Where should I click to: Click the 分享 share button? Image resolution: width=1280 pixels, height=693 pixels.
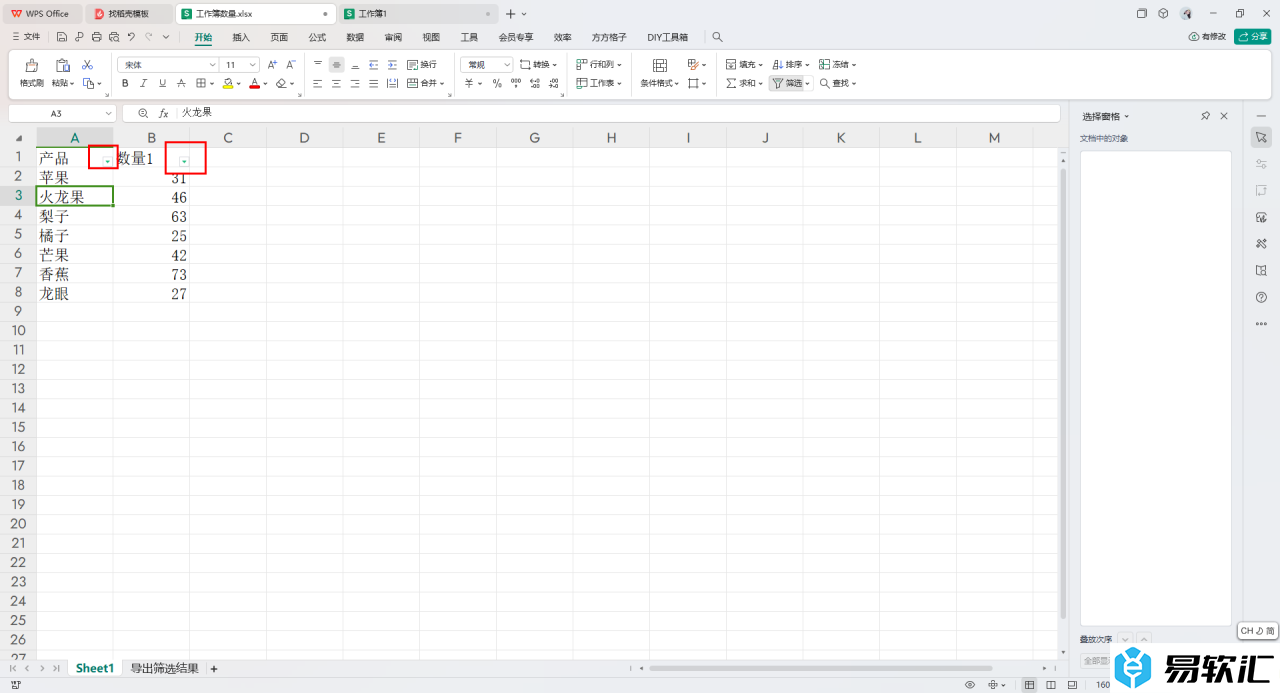coord(1253,36)
